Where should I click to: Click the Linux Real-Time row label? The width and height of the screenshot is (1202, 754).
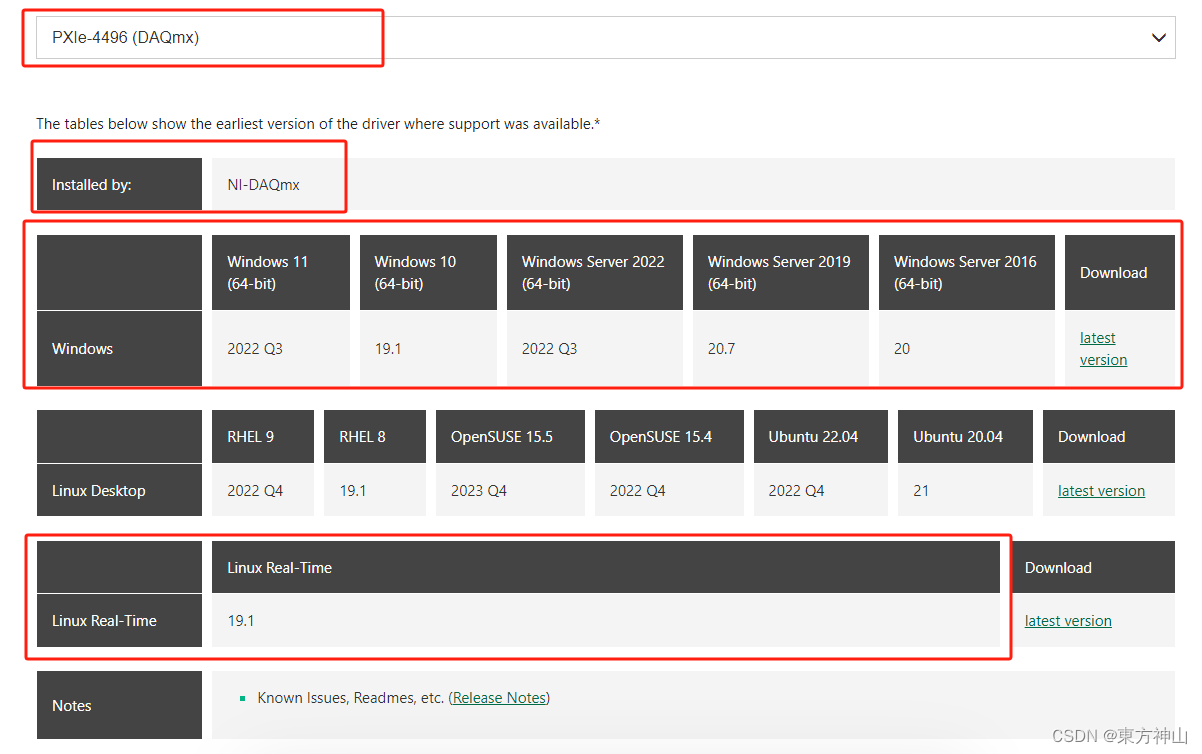(119, 621)
